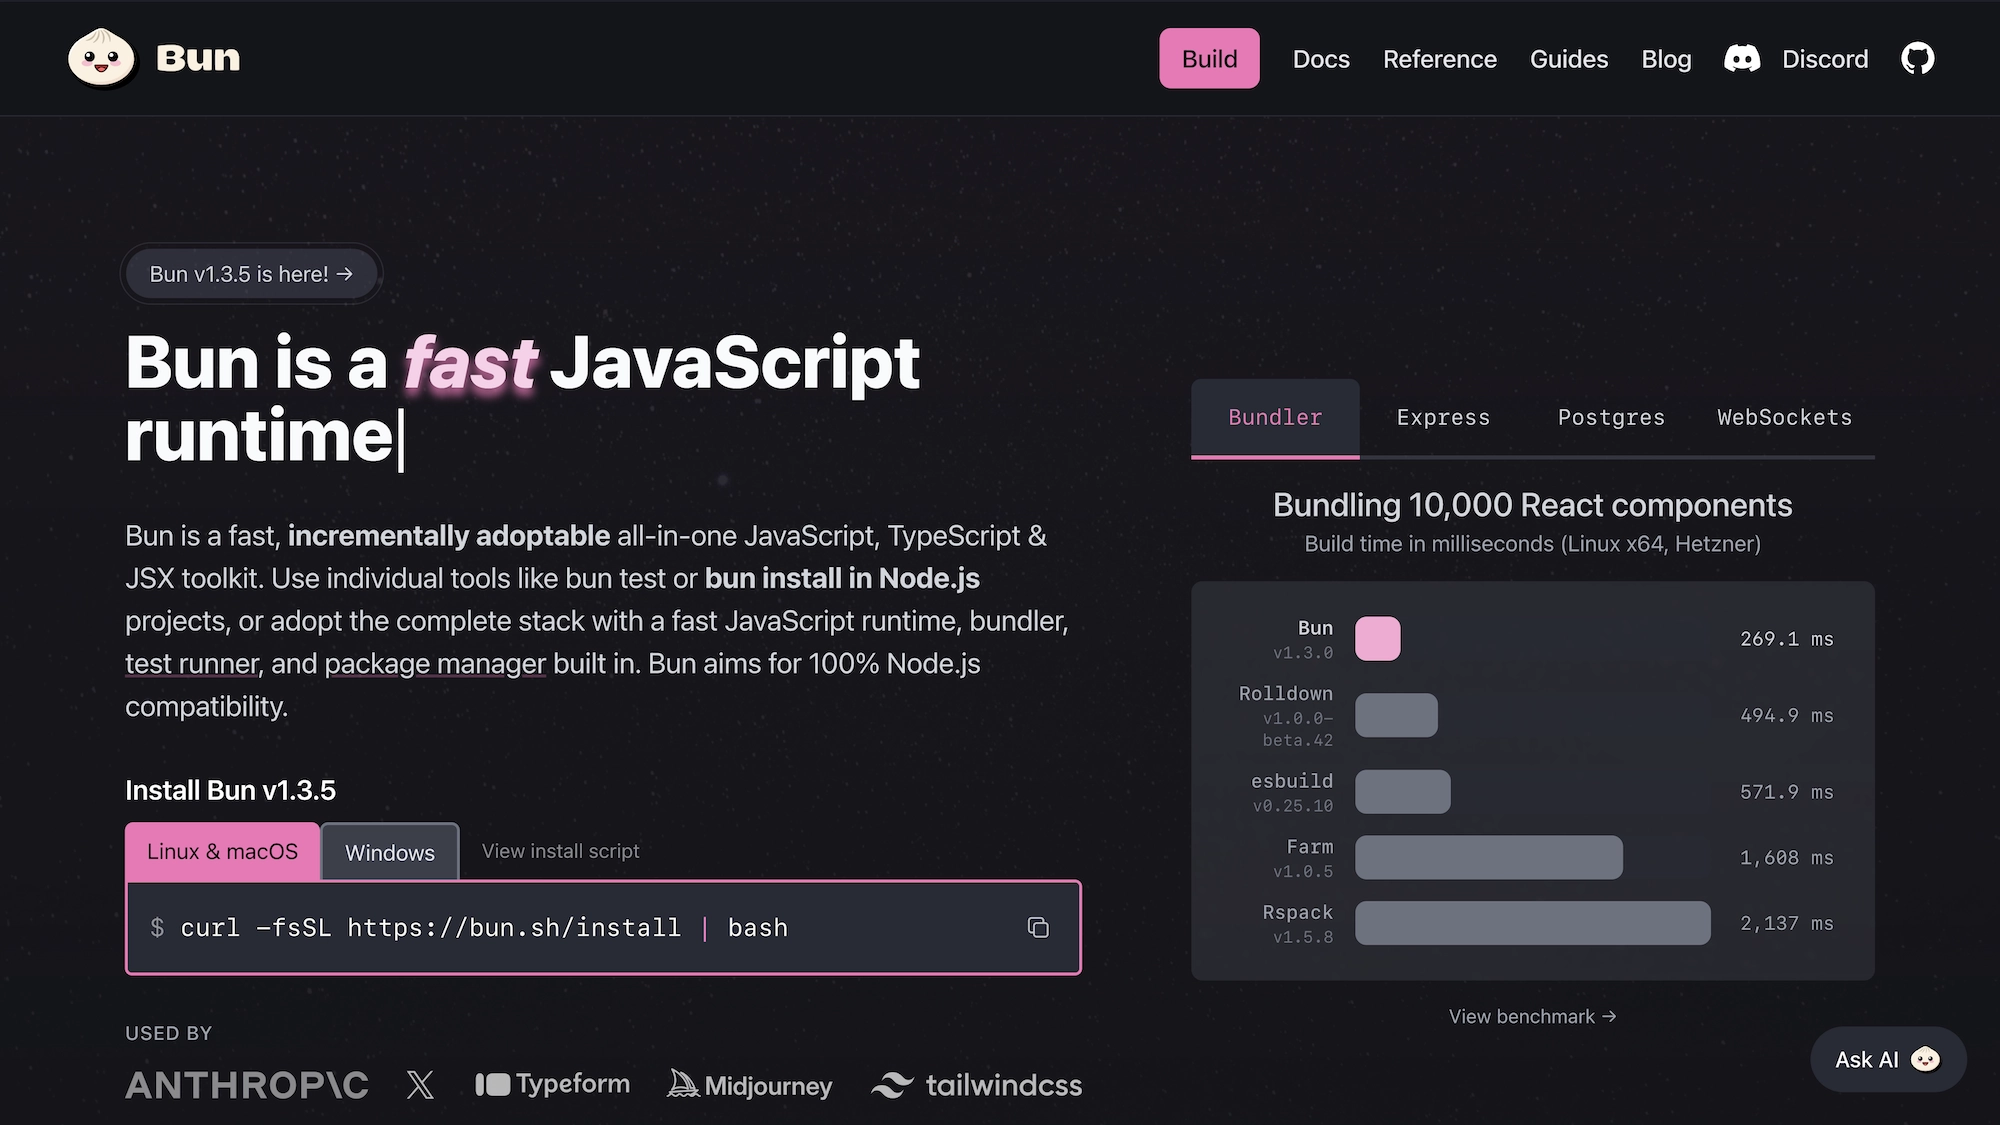Open the GitHub icon link
The height and width of the screenshot is (1125, 2000).
pyautogui.click(x=1917, y=59)
